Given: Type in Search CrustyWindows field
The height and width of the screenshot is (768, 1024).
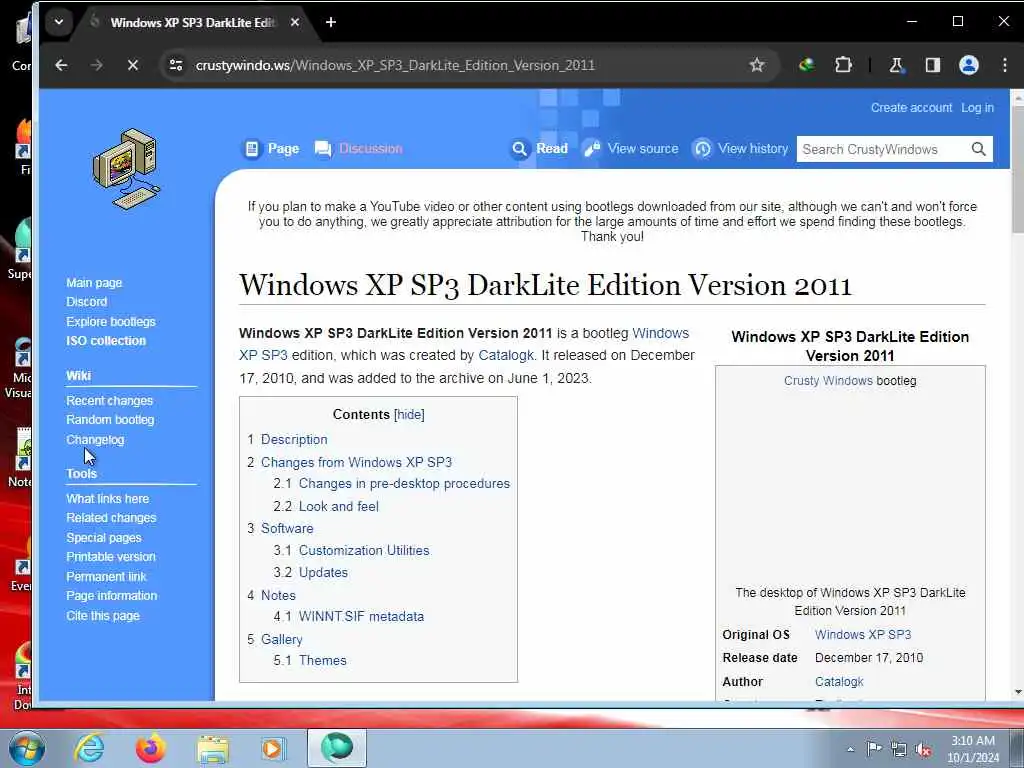Looking at the screenshot, I should click(882, 150).
